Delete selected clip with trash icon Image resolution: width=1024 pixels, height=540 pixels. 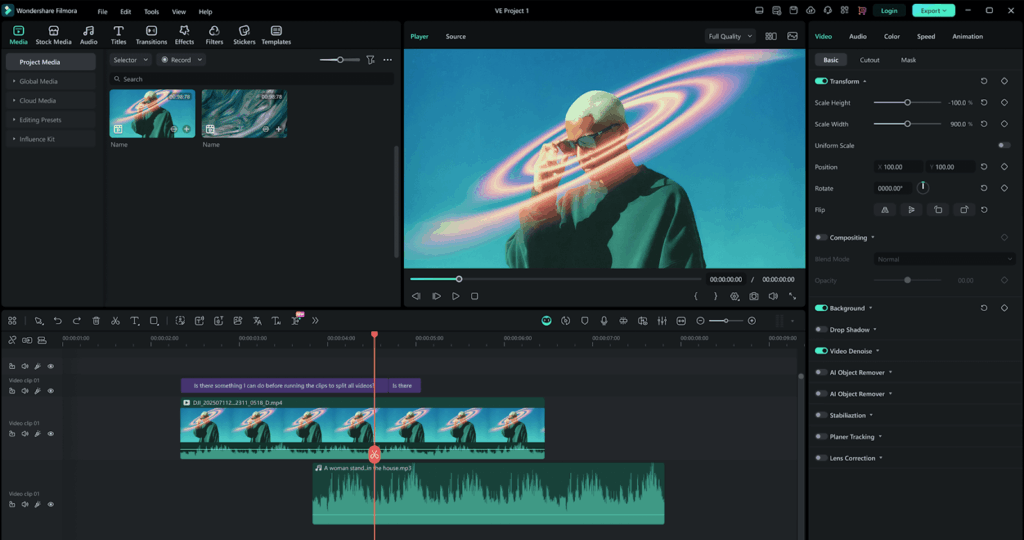tap(96, 321)
